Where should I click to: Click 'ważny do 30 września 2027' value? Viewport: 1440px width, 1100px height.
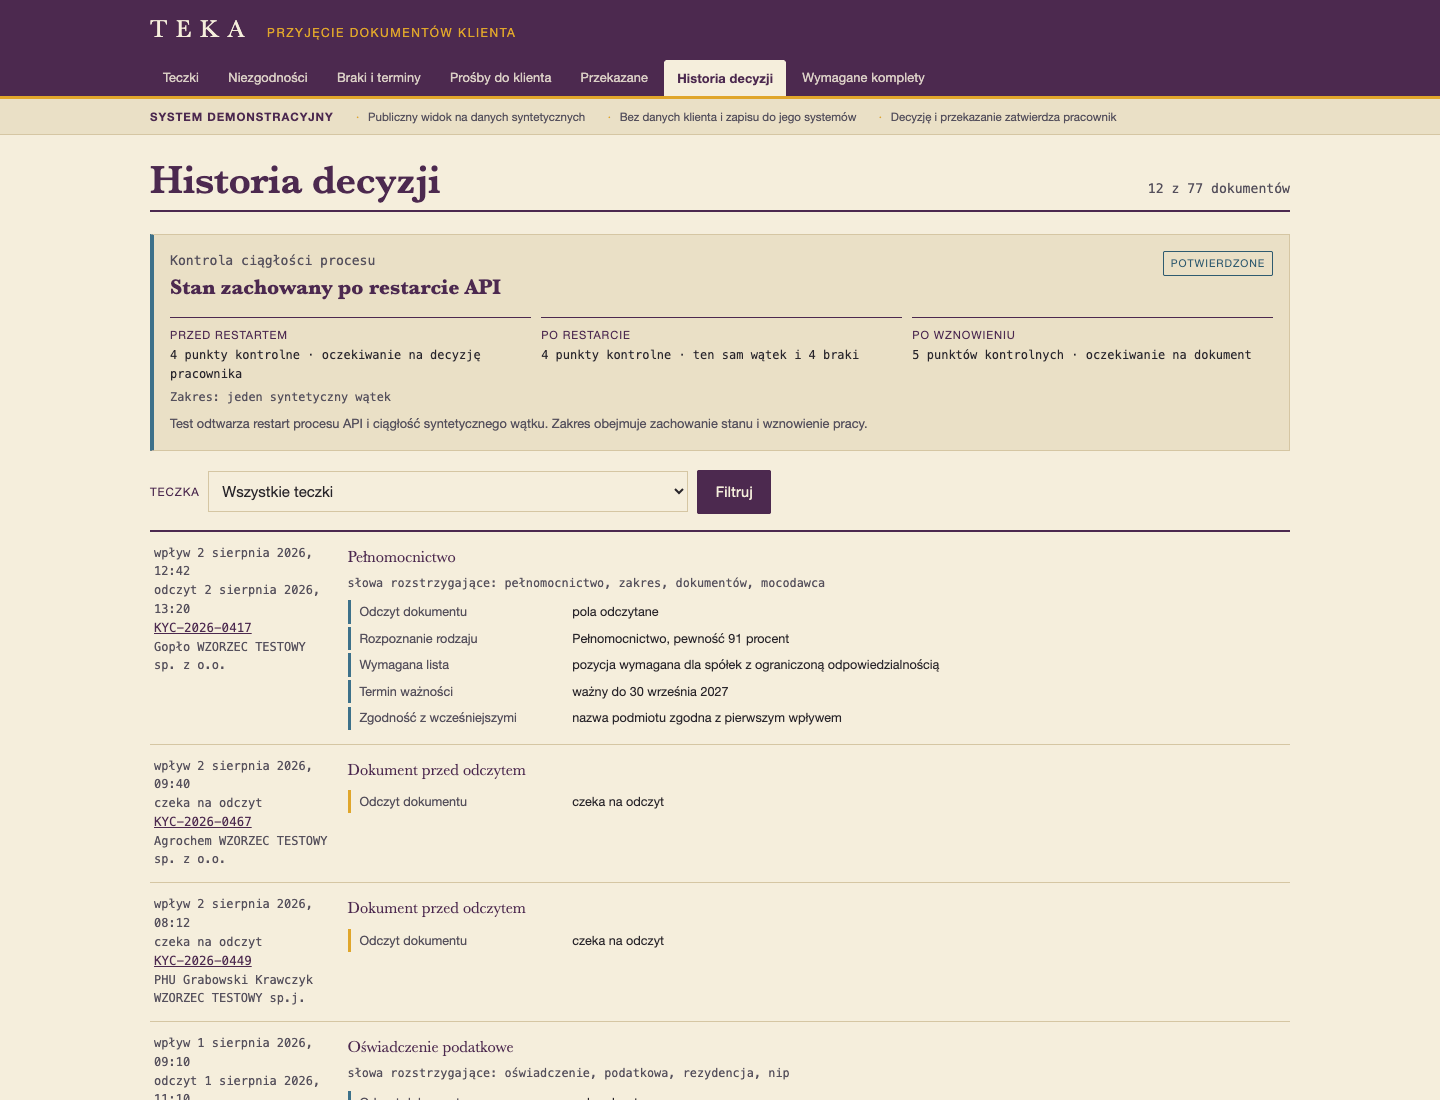click(x=650, y=692)
